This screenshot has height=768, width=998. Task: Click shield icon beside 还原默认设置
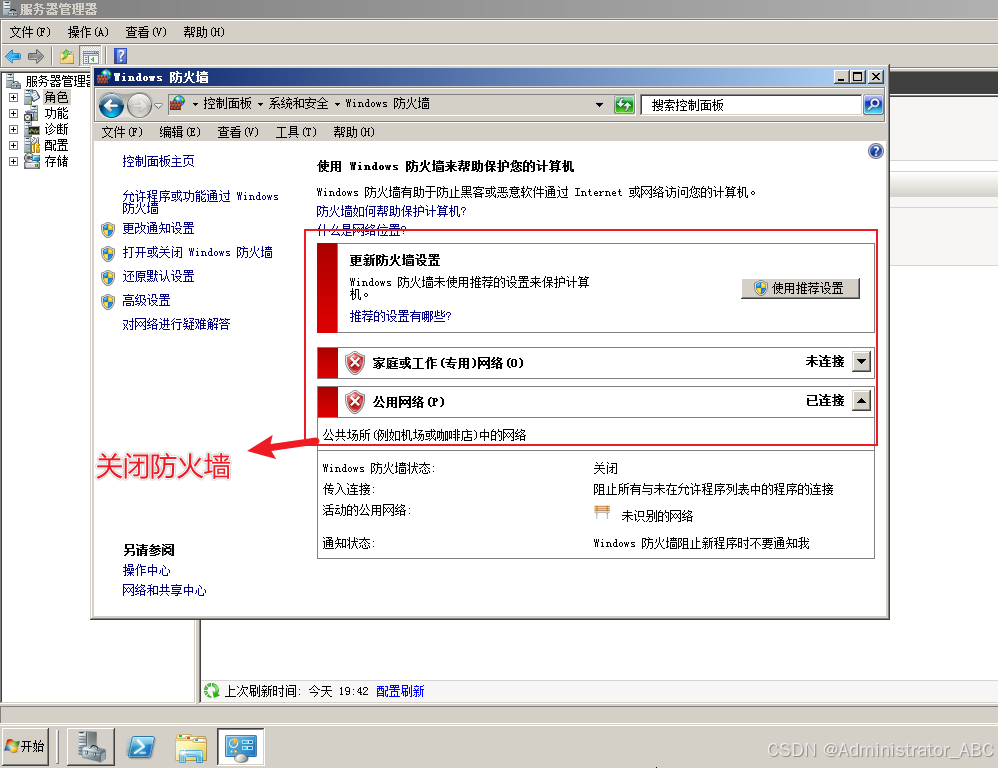pyautogui.click(x=108, y=277)
